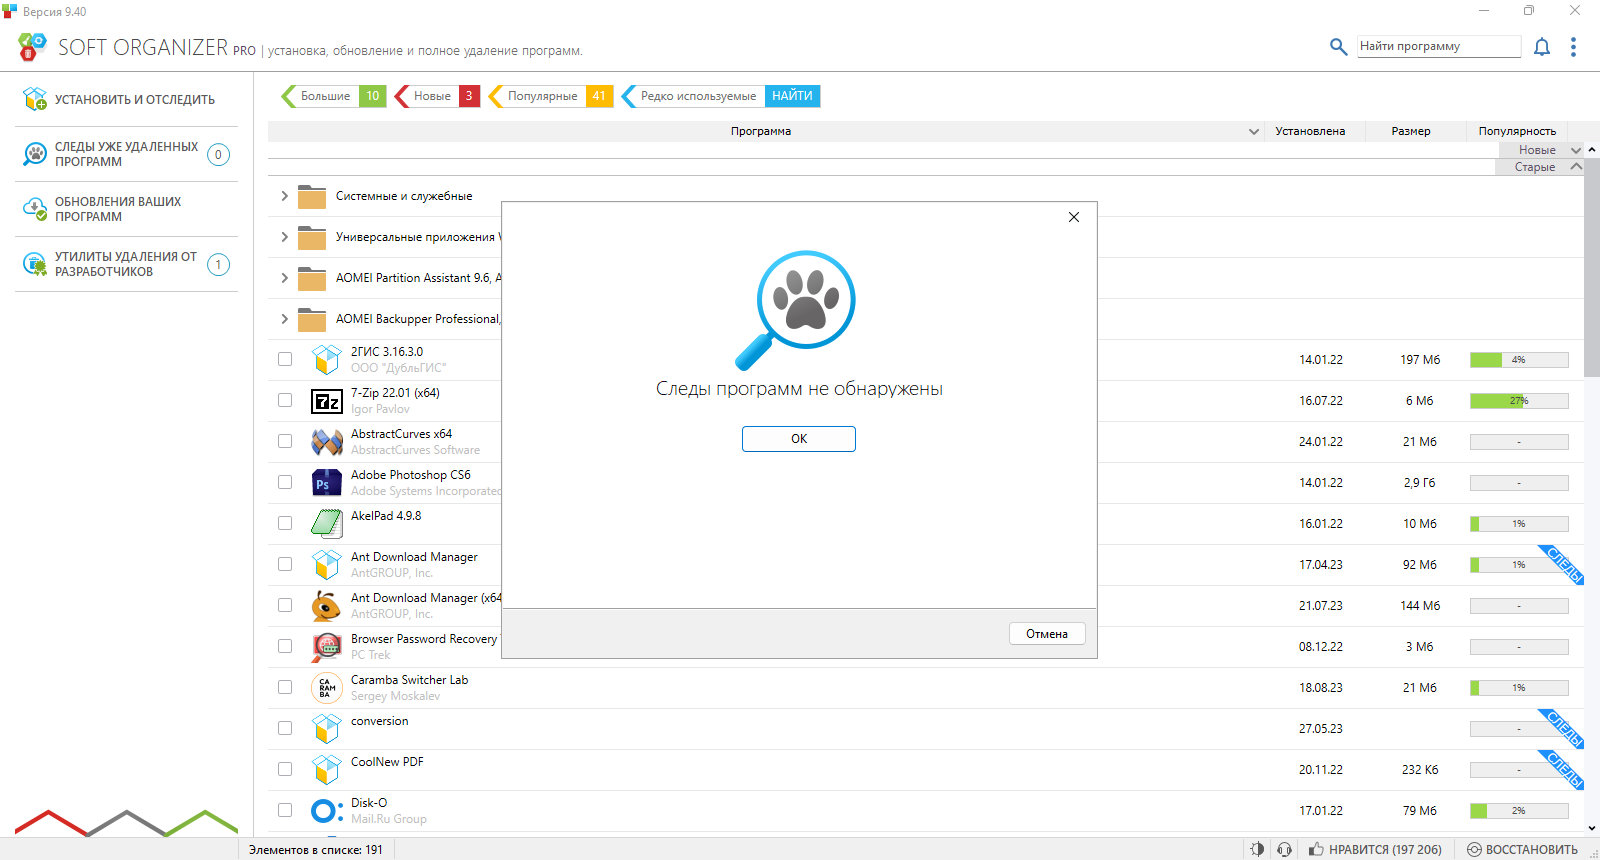Viewport: 1600px width, 860px height.
Task: Click the 4% popularity bar for 2ГИС
Action: click(1519, 360)
